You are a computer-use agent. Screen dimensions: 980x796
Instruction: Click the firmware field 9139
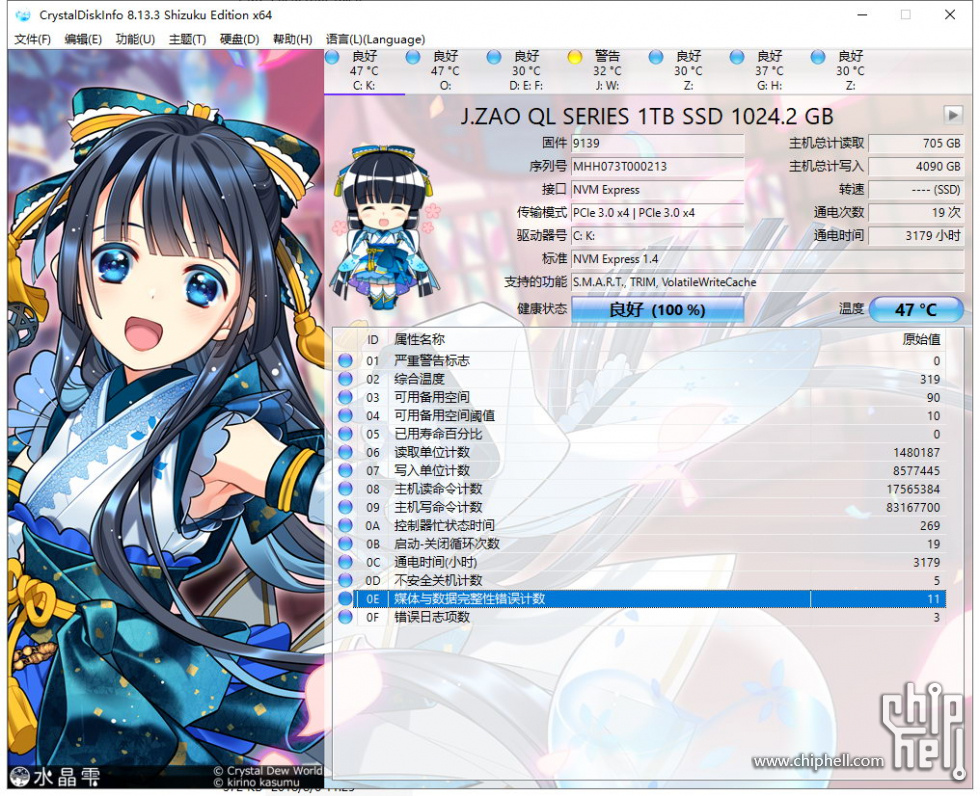658,143
